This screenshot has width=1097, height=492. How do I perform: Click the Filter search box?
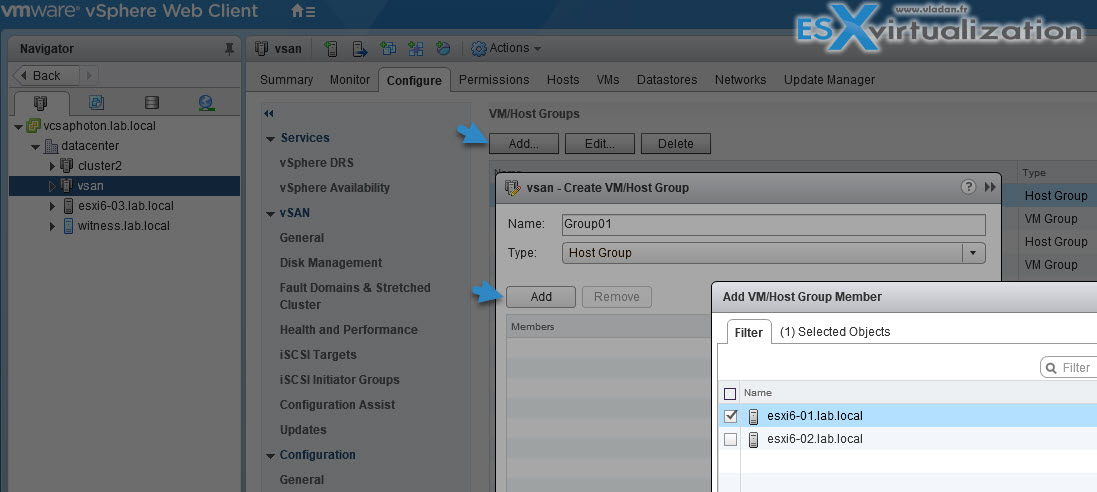tap(1069, 367)
